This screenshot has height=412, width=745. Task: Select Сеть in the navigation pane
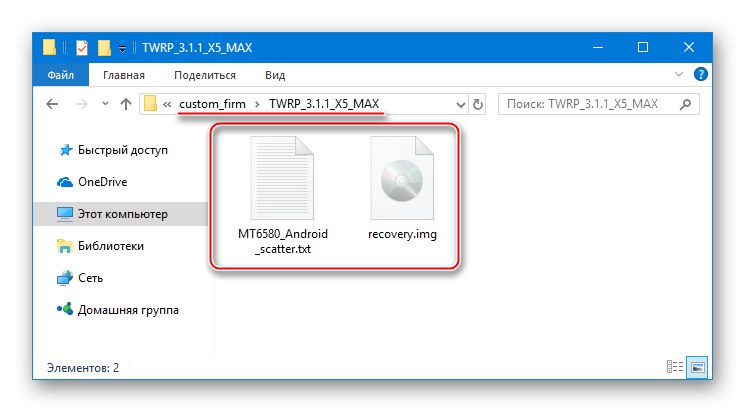coord(90,278)
